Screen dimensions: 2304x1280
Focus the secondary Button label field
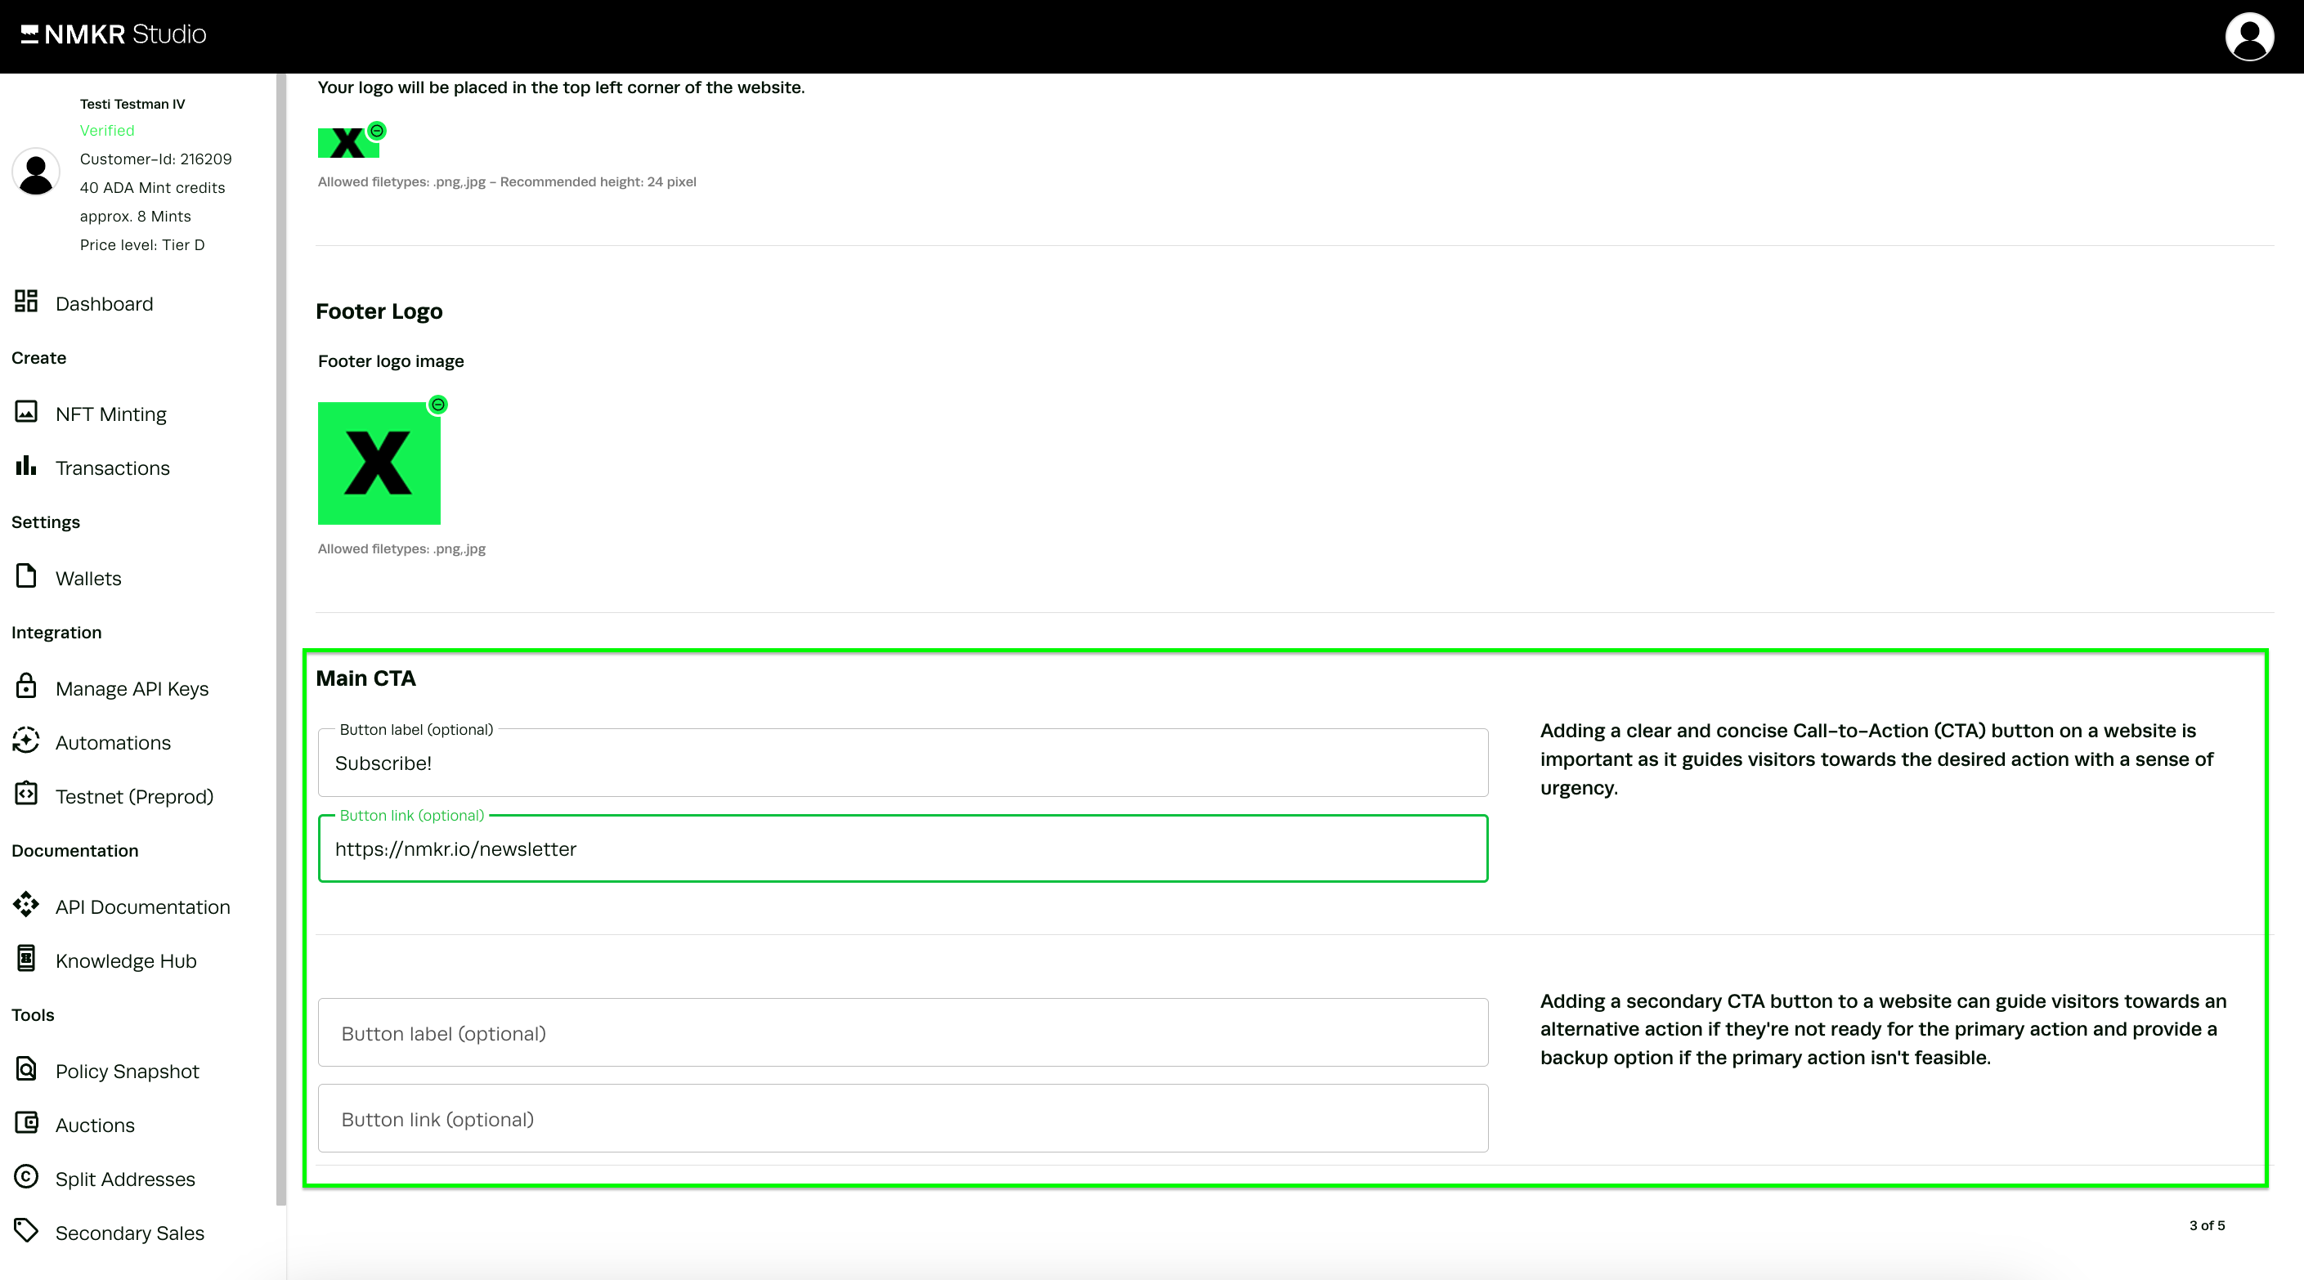point(902,1033)
